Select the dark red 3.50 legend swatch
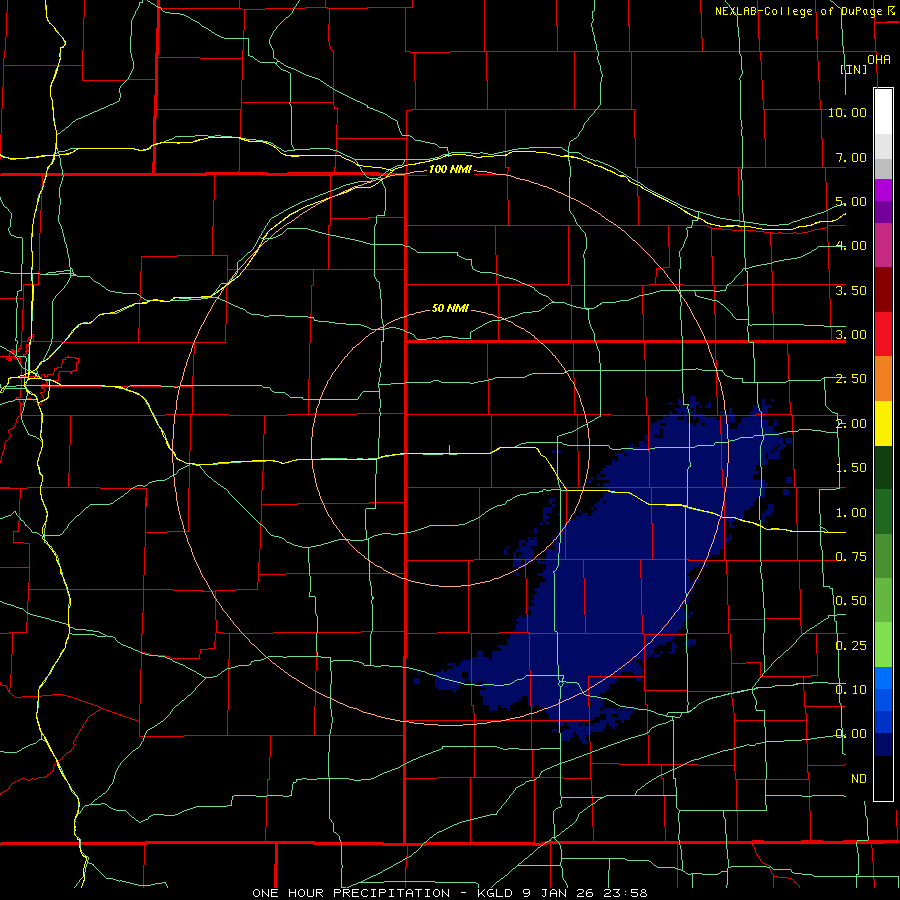Screen dimensions: 900x900 [x=883, y=290]
